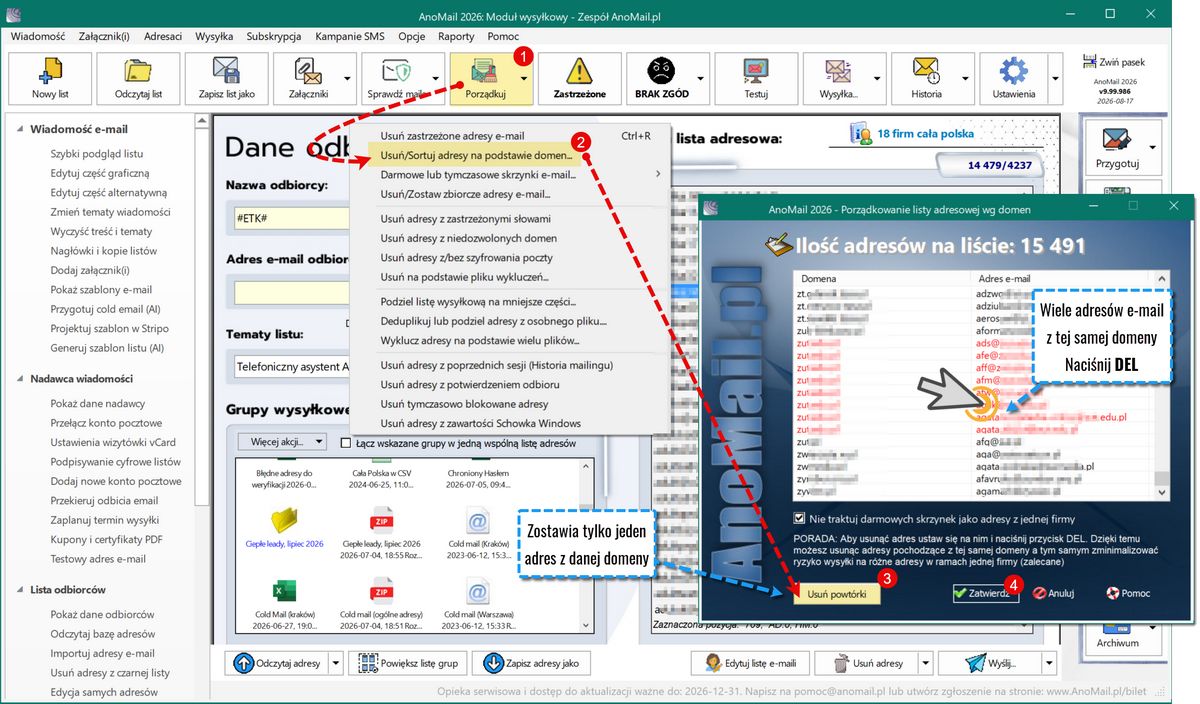1200x704 pixels.
Task: Open the Raporty menu
Action: coord(456,36)
